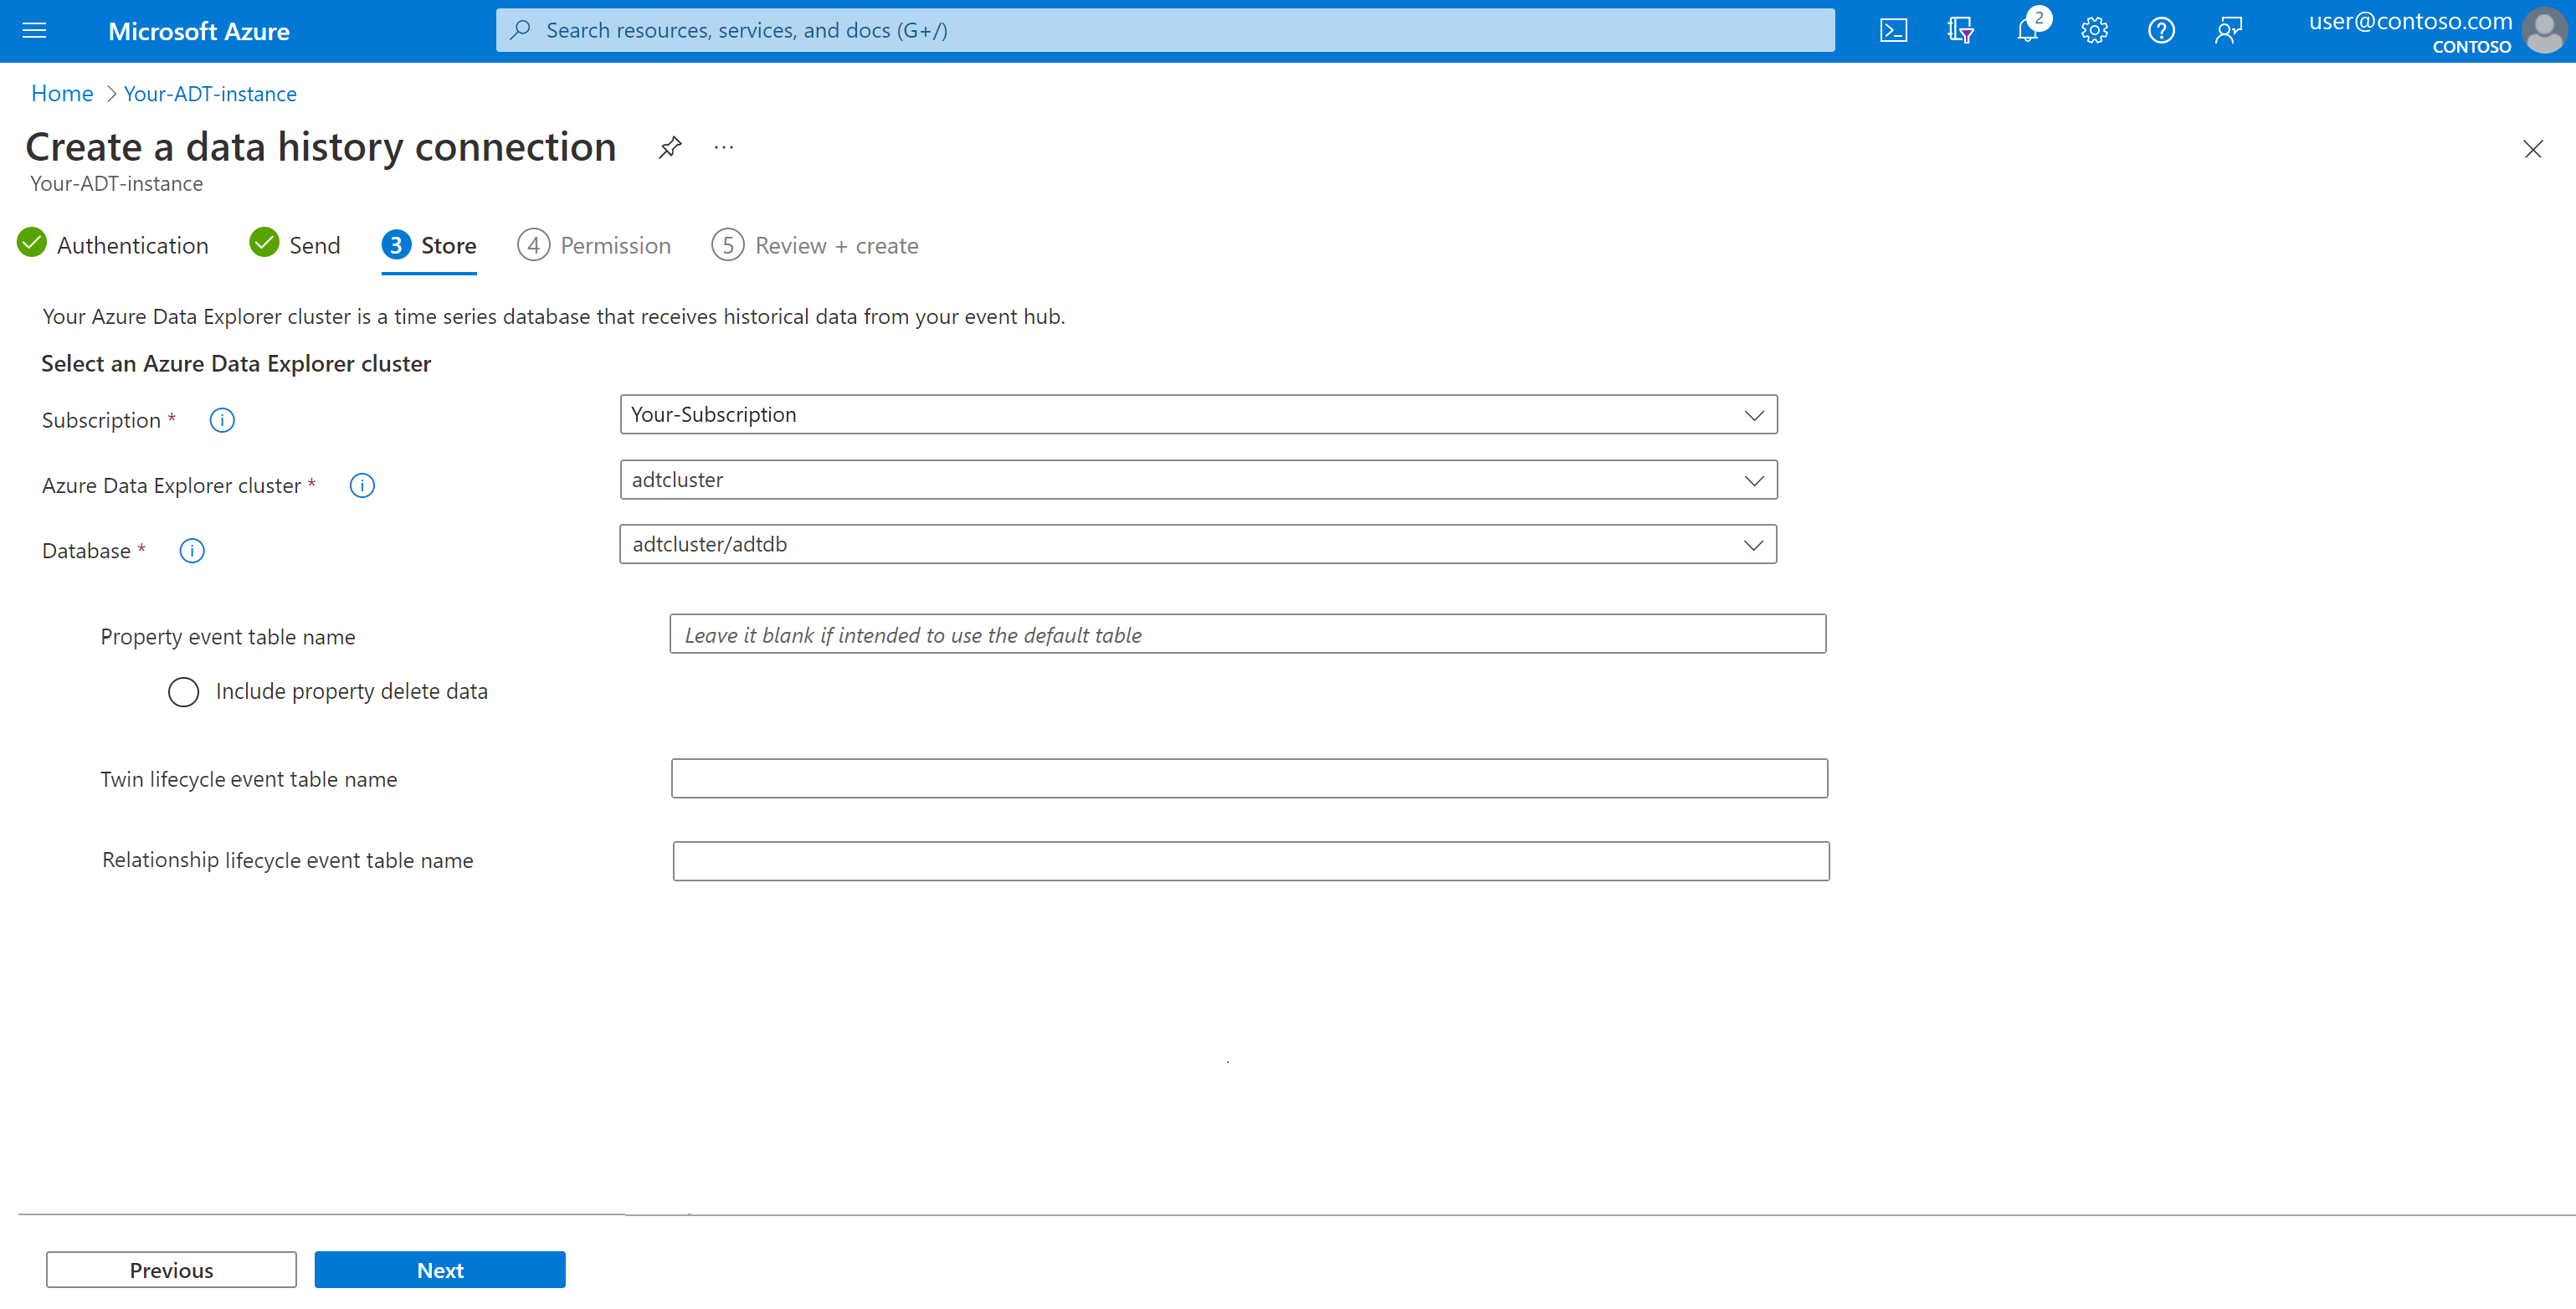This screenshot has height=1309, width=2576.
Task: Open portal Settings gear
Action: click(2094, 30)
